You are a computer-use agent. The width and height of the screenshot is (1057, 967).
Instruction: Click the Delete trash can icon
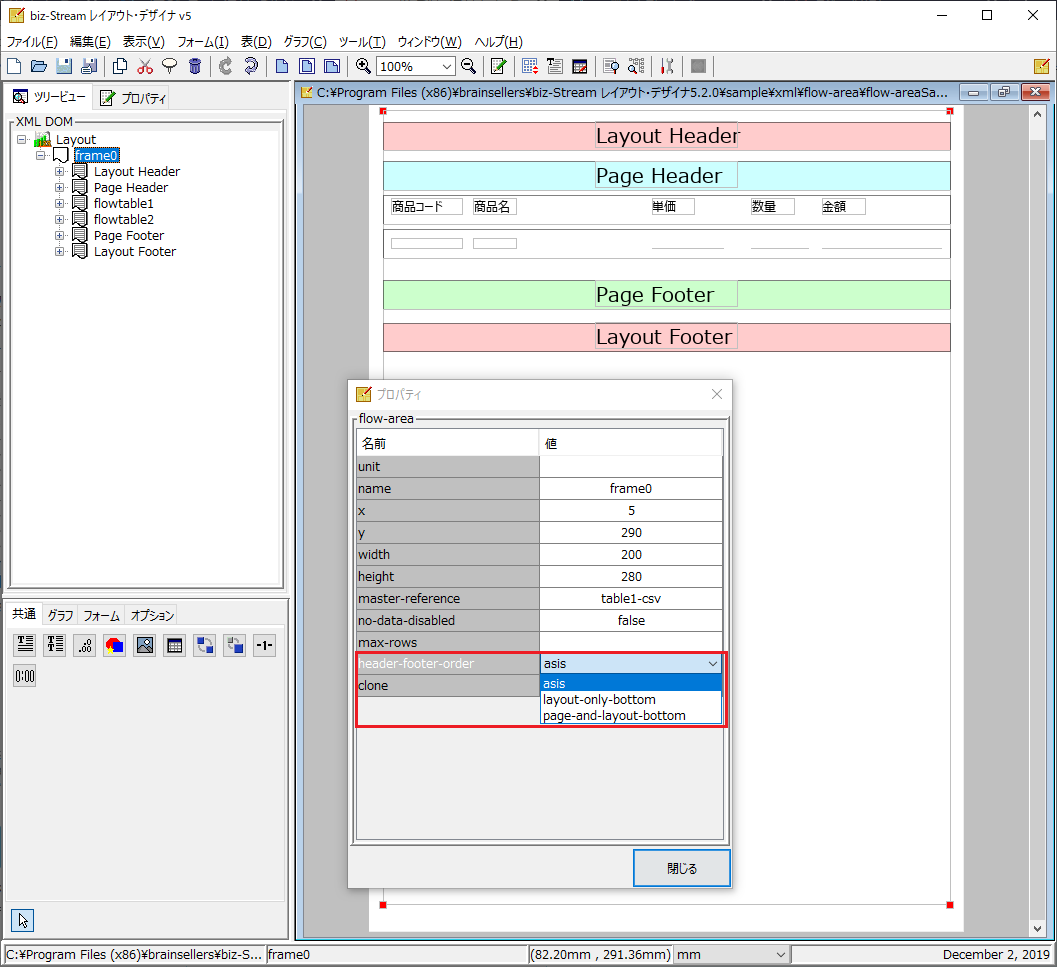tap(195, 66)
